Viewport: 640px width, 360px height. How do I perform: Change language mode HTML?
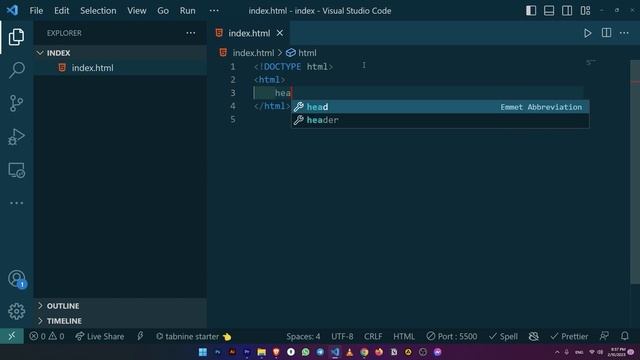pyautogui.click(x=404, y=336)
